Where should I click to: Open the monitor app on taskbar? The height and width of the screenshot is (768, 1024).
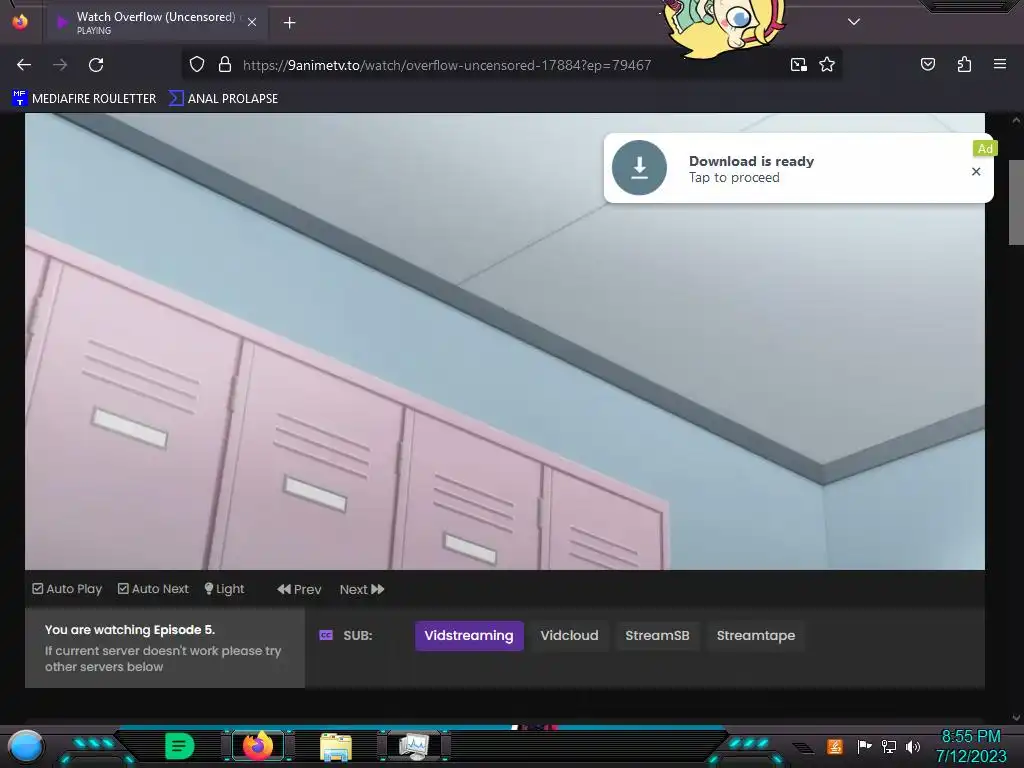[414, 746]
